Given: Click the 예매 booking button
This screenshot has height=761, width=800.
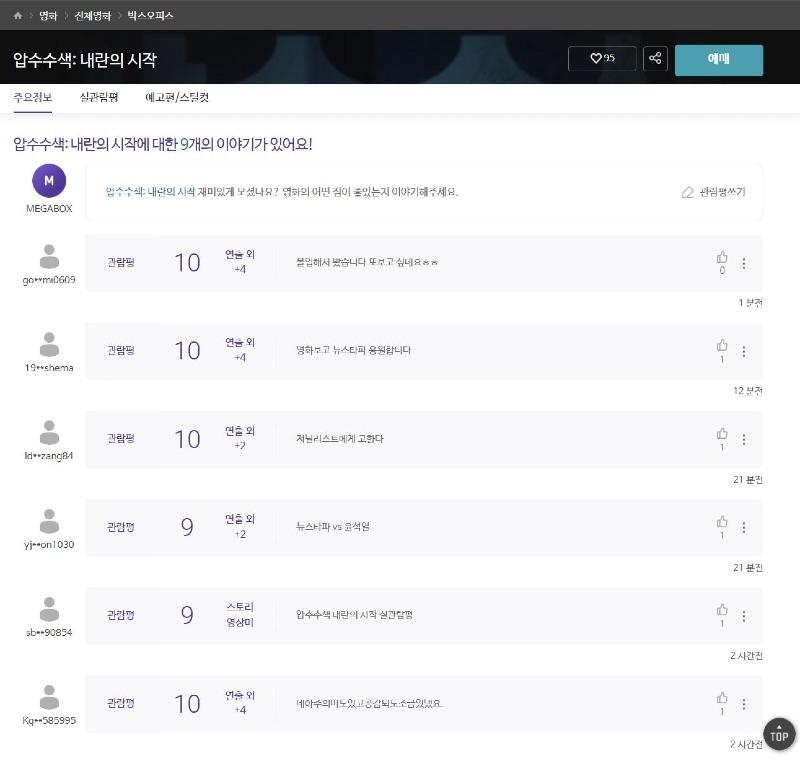Looking at the screenshot, I should coord(718,60).
